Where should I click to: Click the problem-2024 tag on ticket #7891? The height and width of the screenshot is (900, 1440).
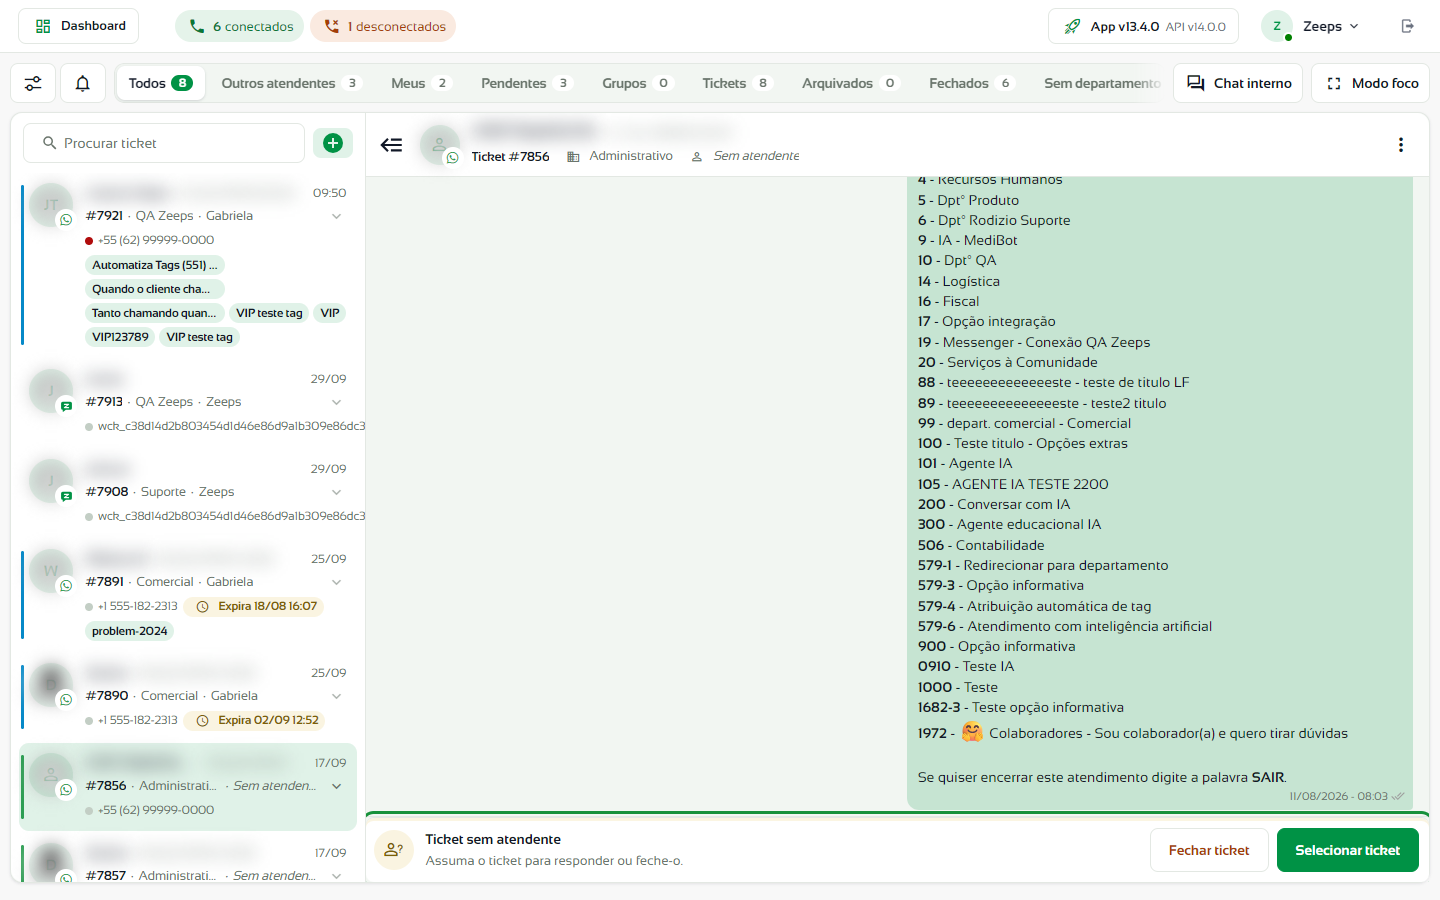pyautogui.click(x=130, y=631)
